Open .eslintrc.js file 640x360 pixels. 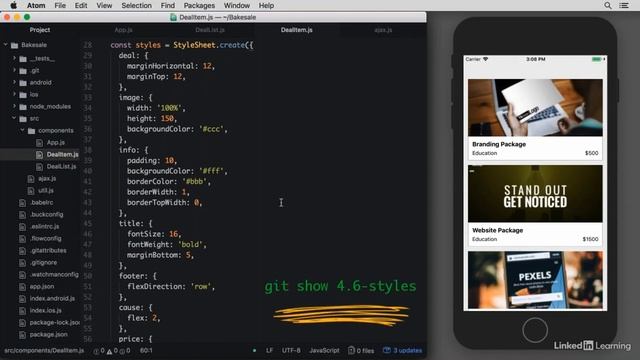[x=44, y=227]
